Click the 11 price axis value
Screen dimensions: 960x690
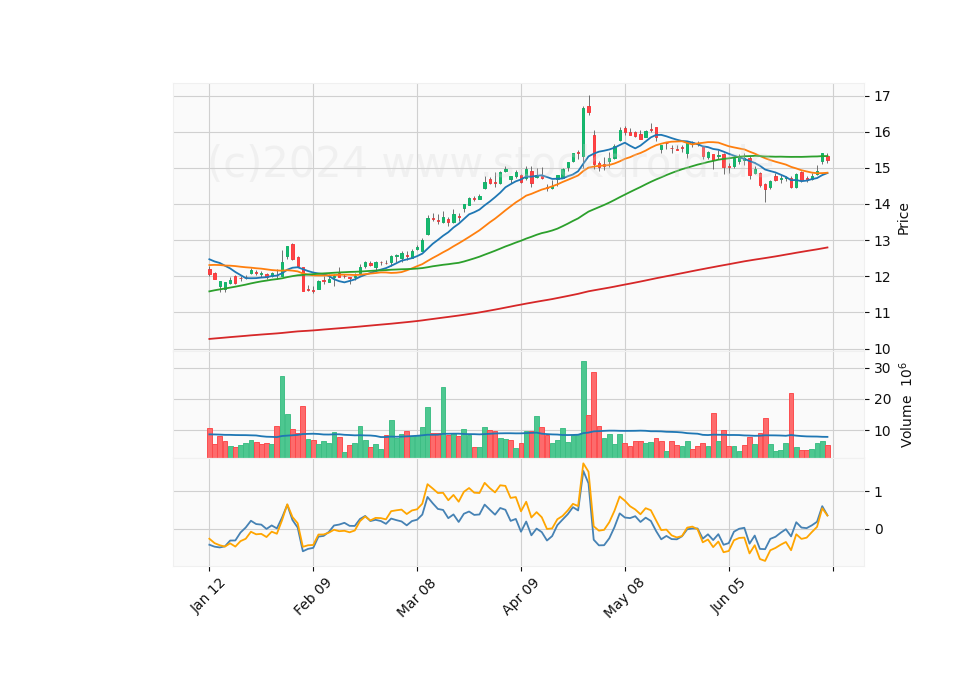(882, 313)
